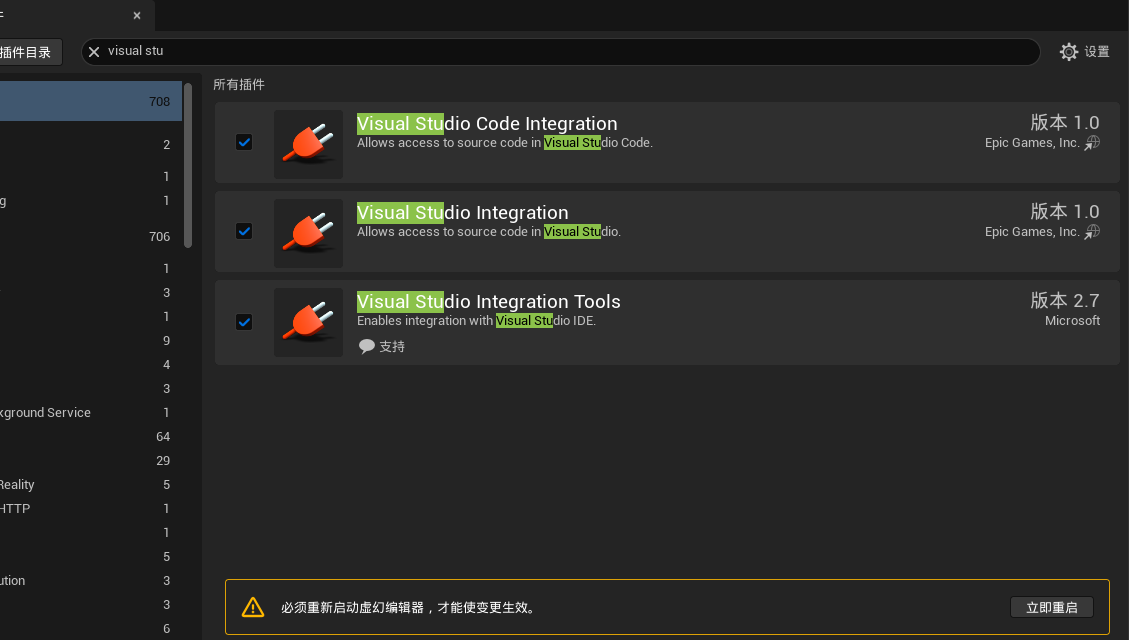Screen dimensions: 1129x640
Task: Click the Microsoft publisher text
Action: pos(1072,320)
